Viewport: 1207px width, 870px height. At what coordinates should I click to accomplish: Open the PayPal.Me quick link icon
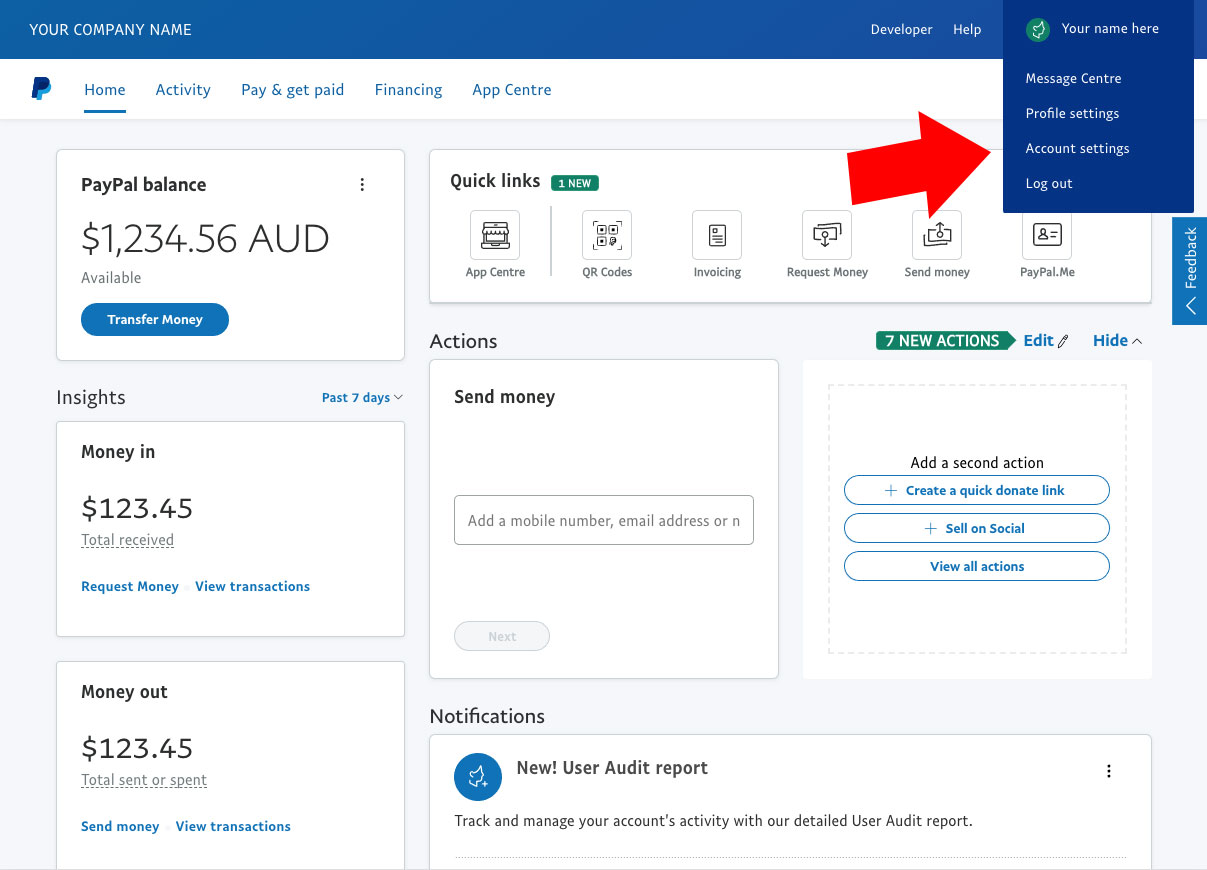[1047, 235]
